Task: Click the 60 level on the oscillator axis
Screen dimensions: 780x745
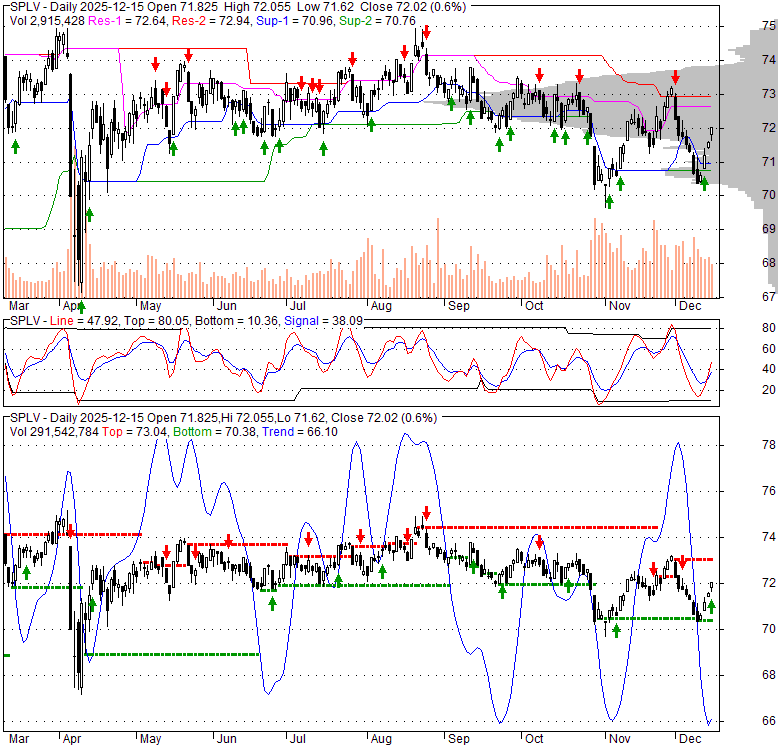Action: coord(769,349)
